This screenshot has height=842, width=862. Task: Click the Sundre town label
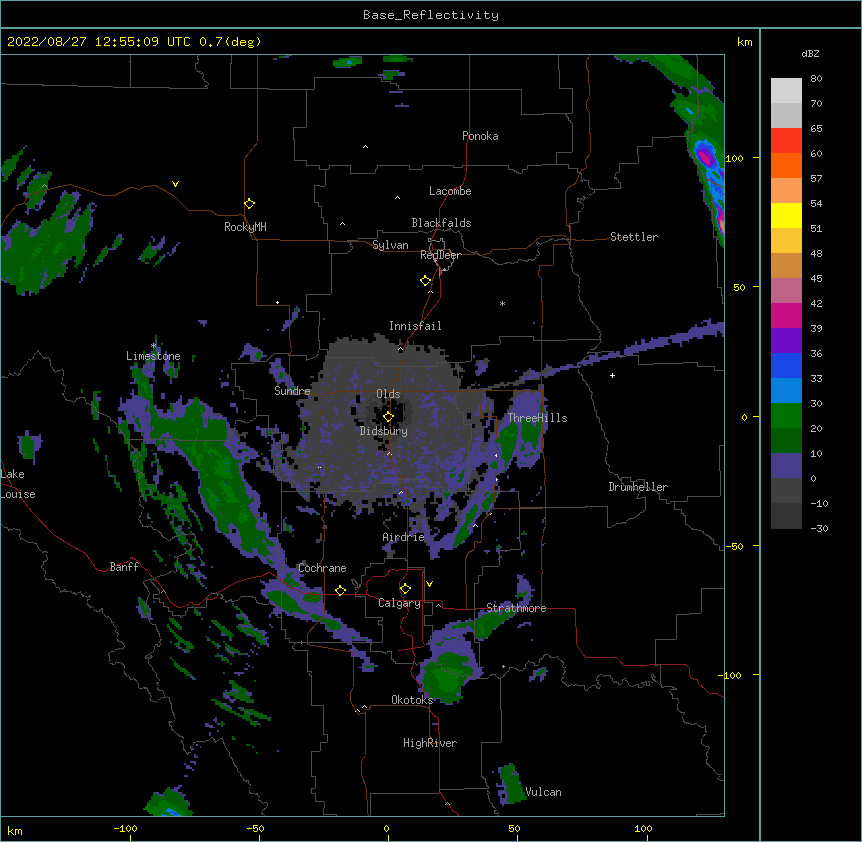click(x=292, y=391)
